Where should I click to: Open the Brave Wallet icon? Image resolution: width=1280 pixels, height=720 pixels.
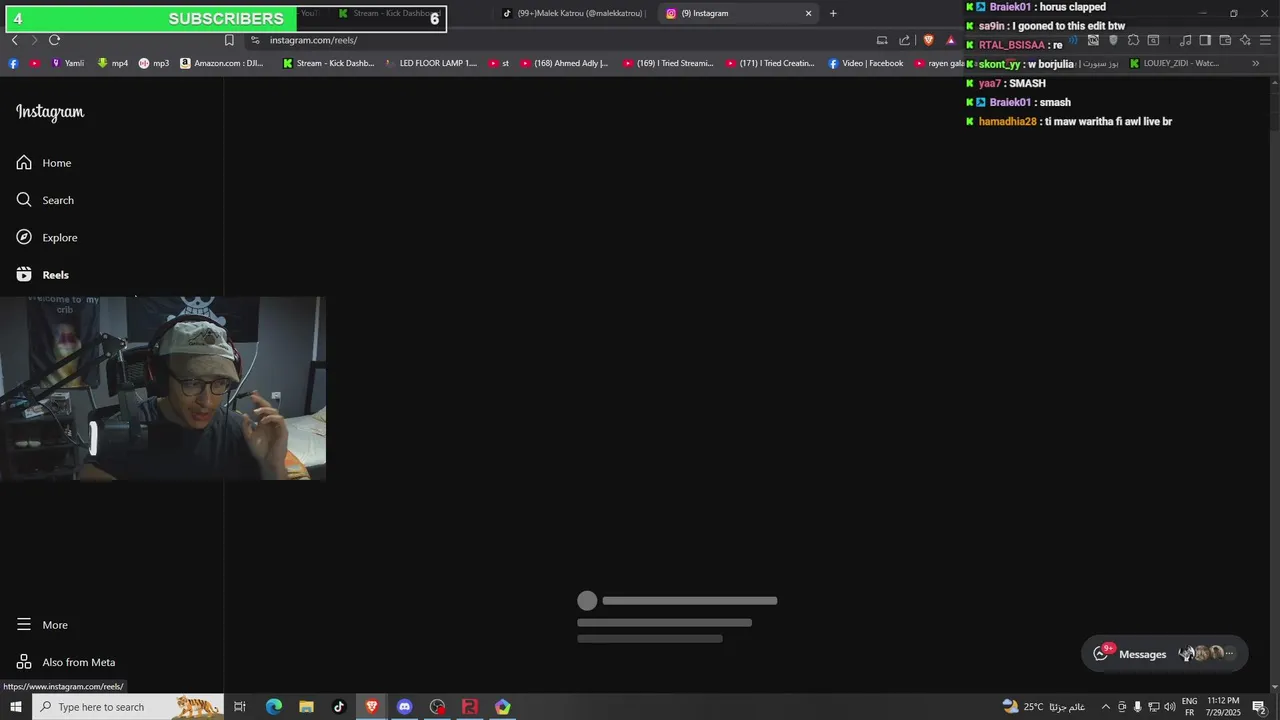[x=1225, y=40]
